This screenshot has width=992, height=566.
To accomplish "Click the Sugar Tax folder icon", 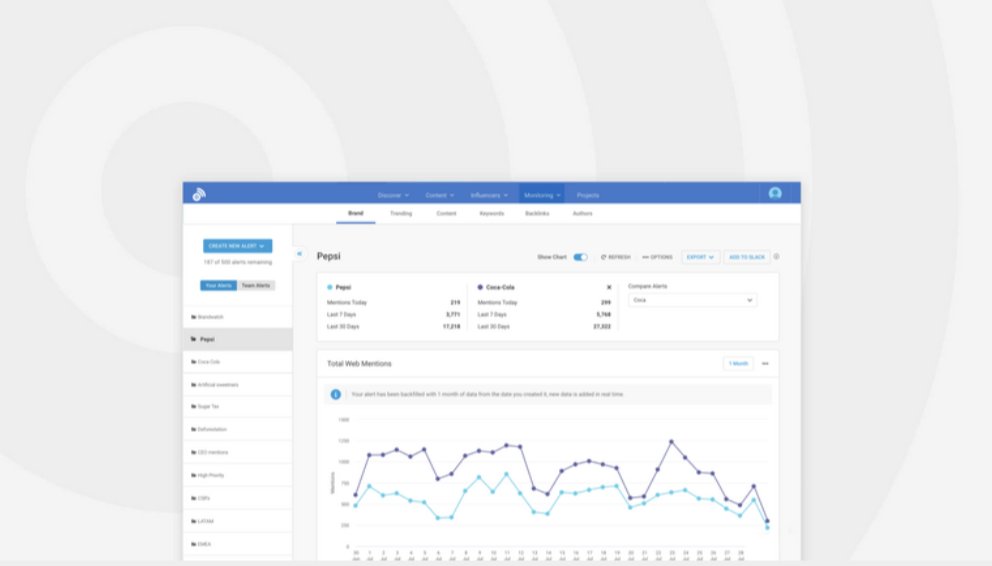I will pyautogui.click(x=194, y=407).
